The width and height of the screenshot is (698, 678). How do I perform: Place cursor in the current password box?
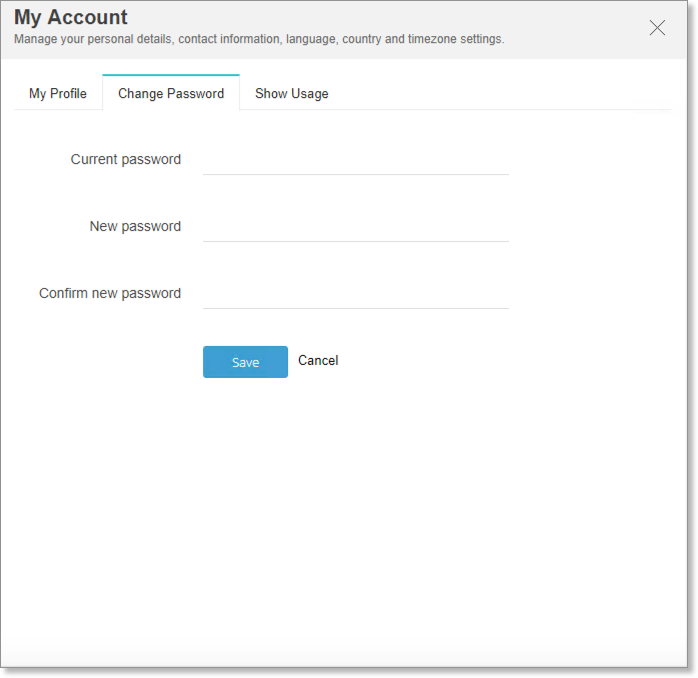click(x=356, y=160)
